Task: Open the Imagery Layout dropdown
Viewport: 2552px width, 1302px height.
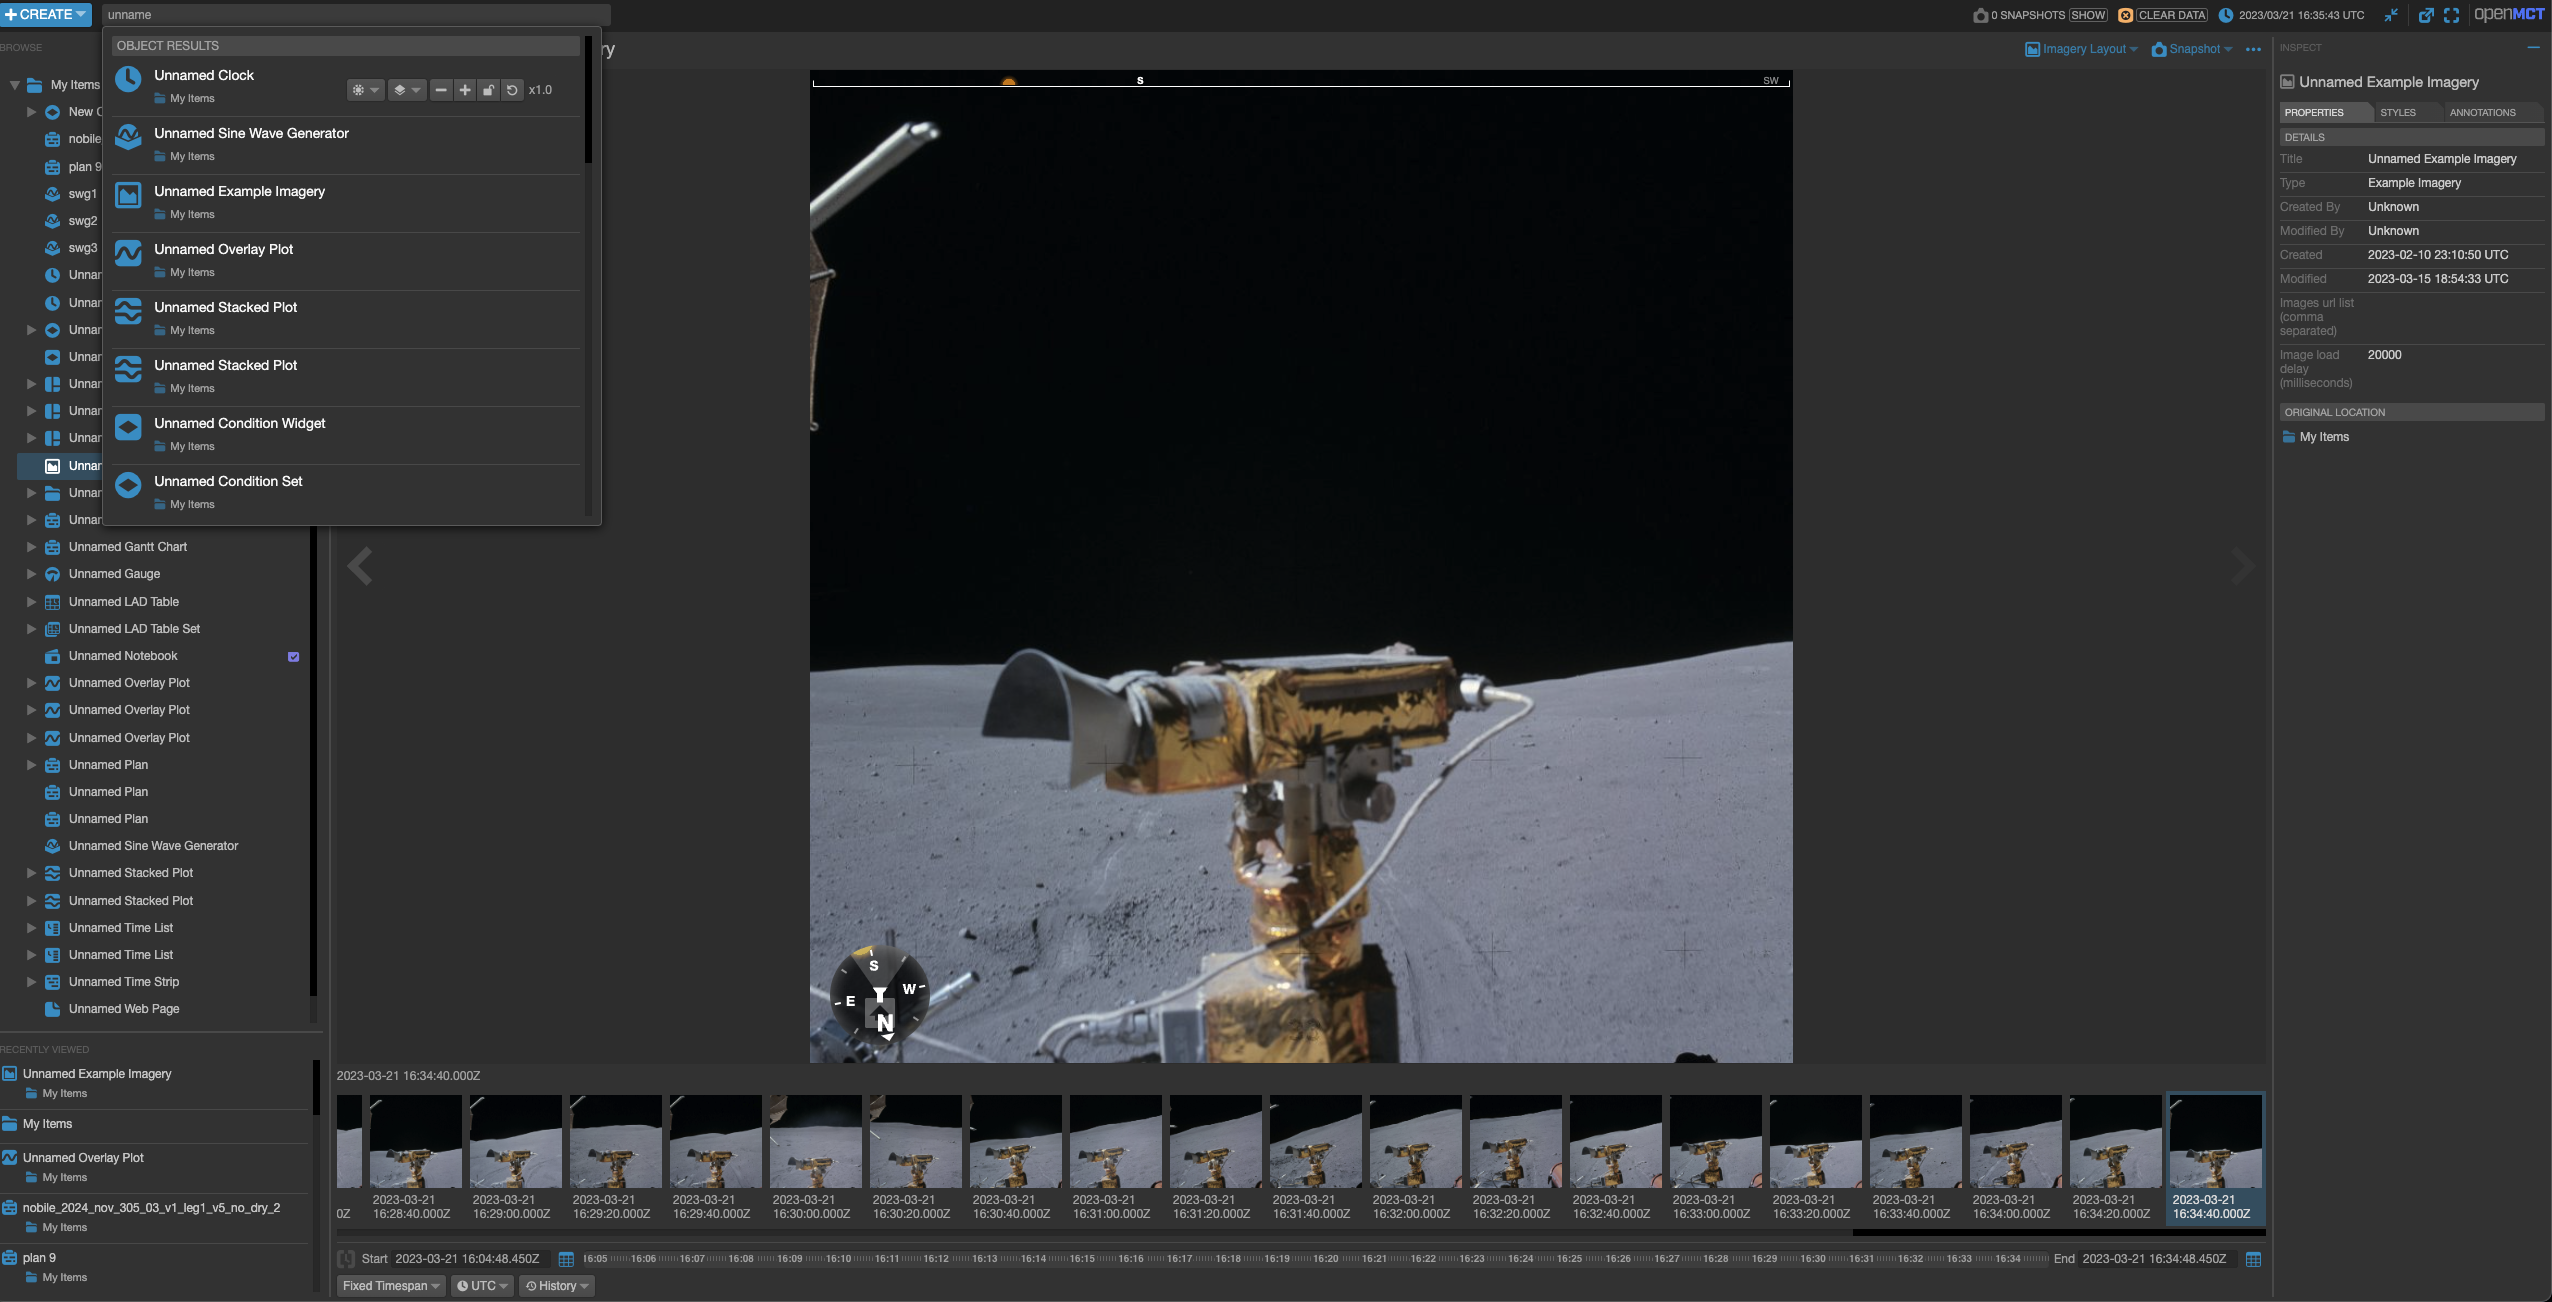Action: pos(2081,49)
